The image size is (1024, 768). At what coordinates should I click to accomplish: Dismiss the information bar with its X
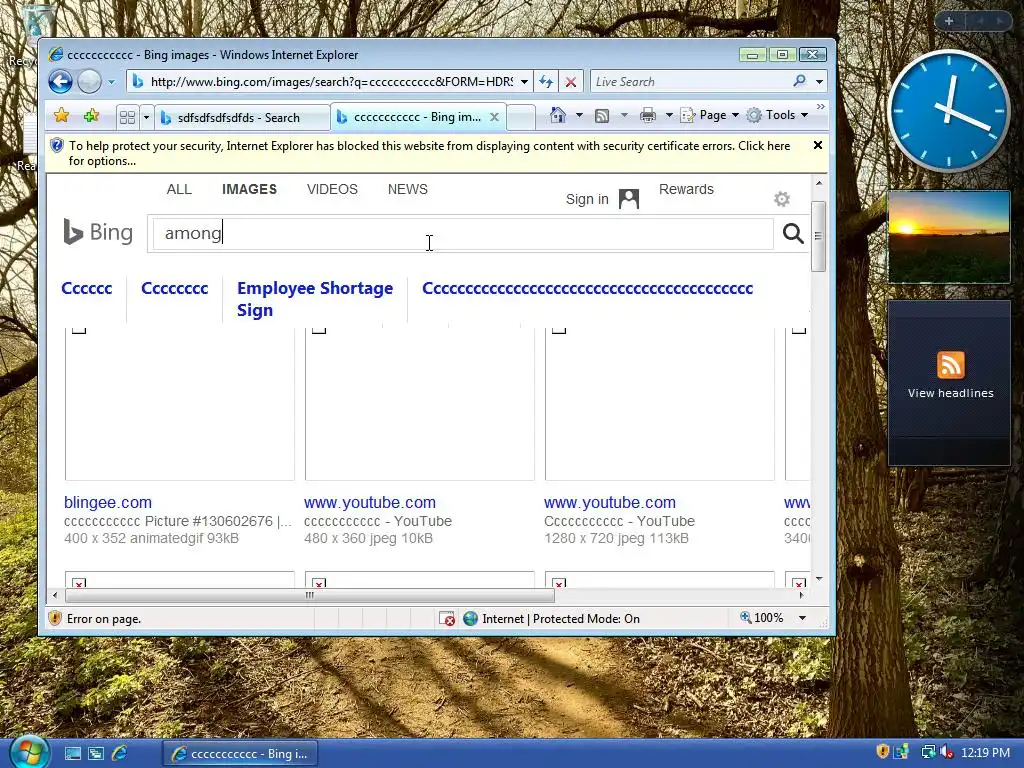pyautogui.click(x=818, y=145)
